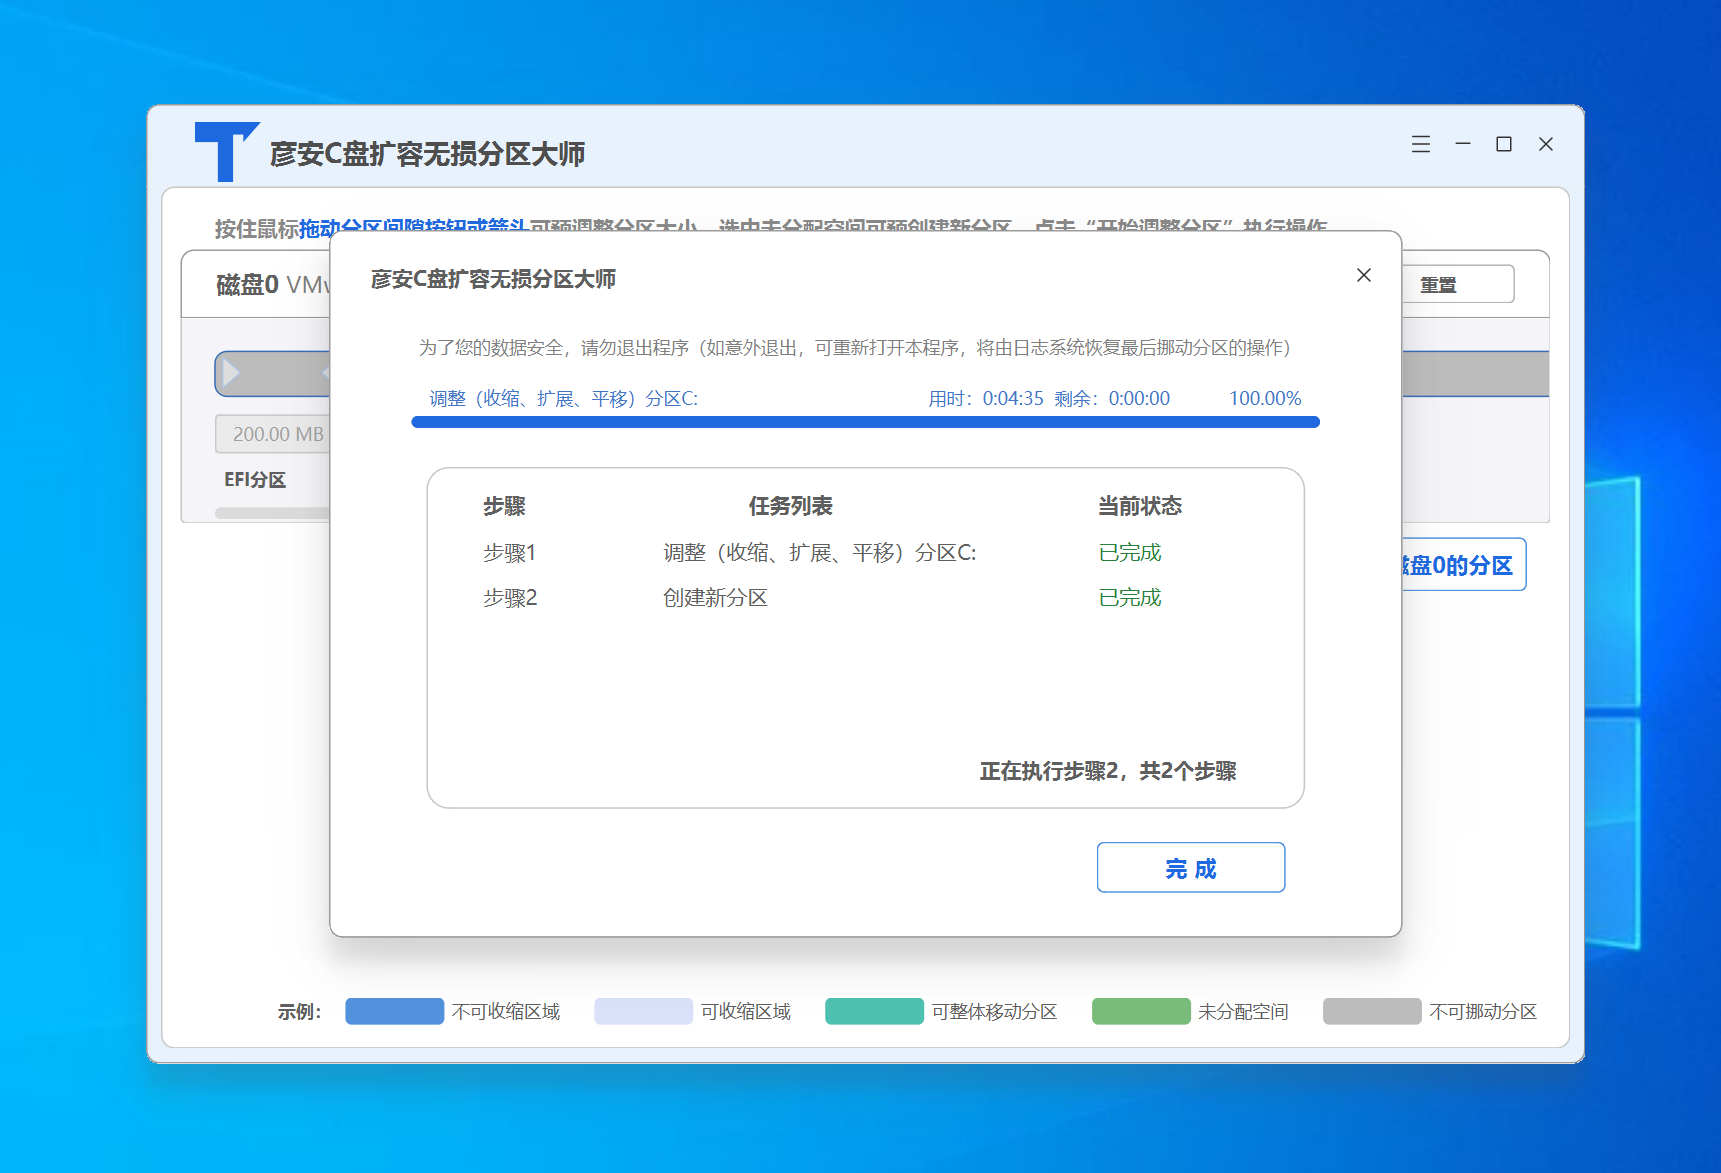
Task: Click the 可整体移动分区 teal legend swatch
Action: [874, 1011]
